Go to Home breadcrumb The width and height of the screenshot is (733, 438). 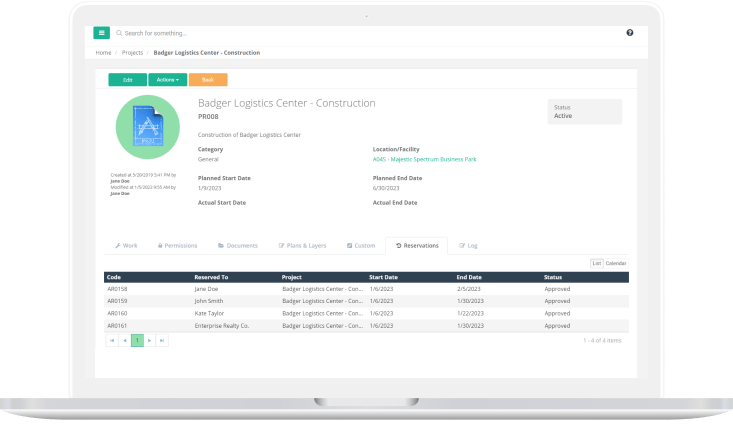103,53
